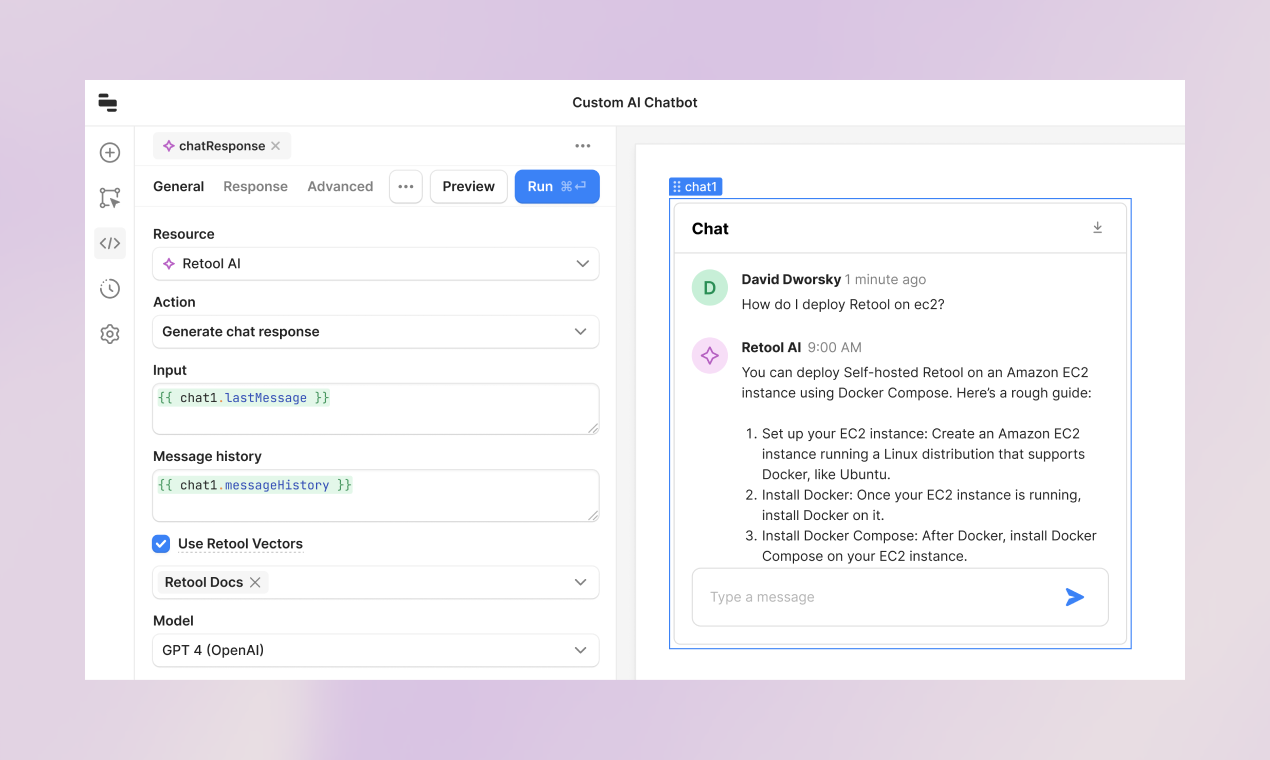Click the Use Retool Vectors label
Screen dimensions: 1270x760
[x=240, y=544]
